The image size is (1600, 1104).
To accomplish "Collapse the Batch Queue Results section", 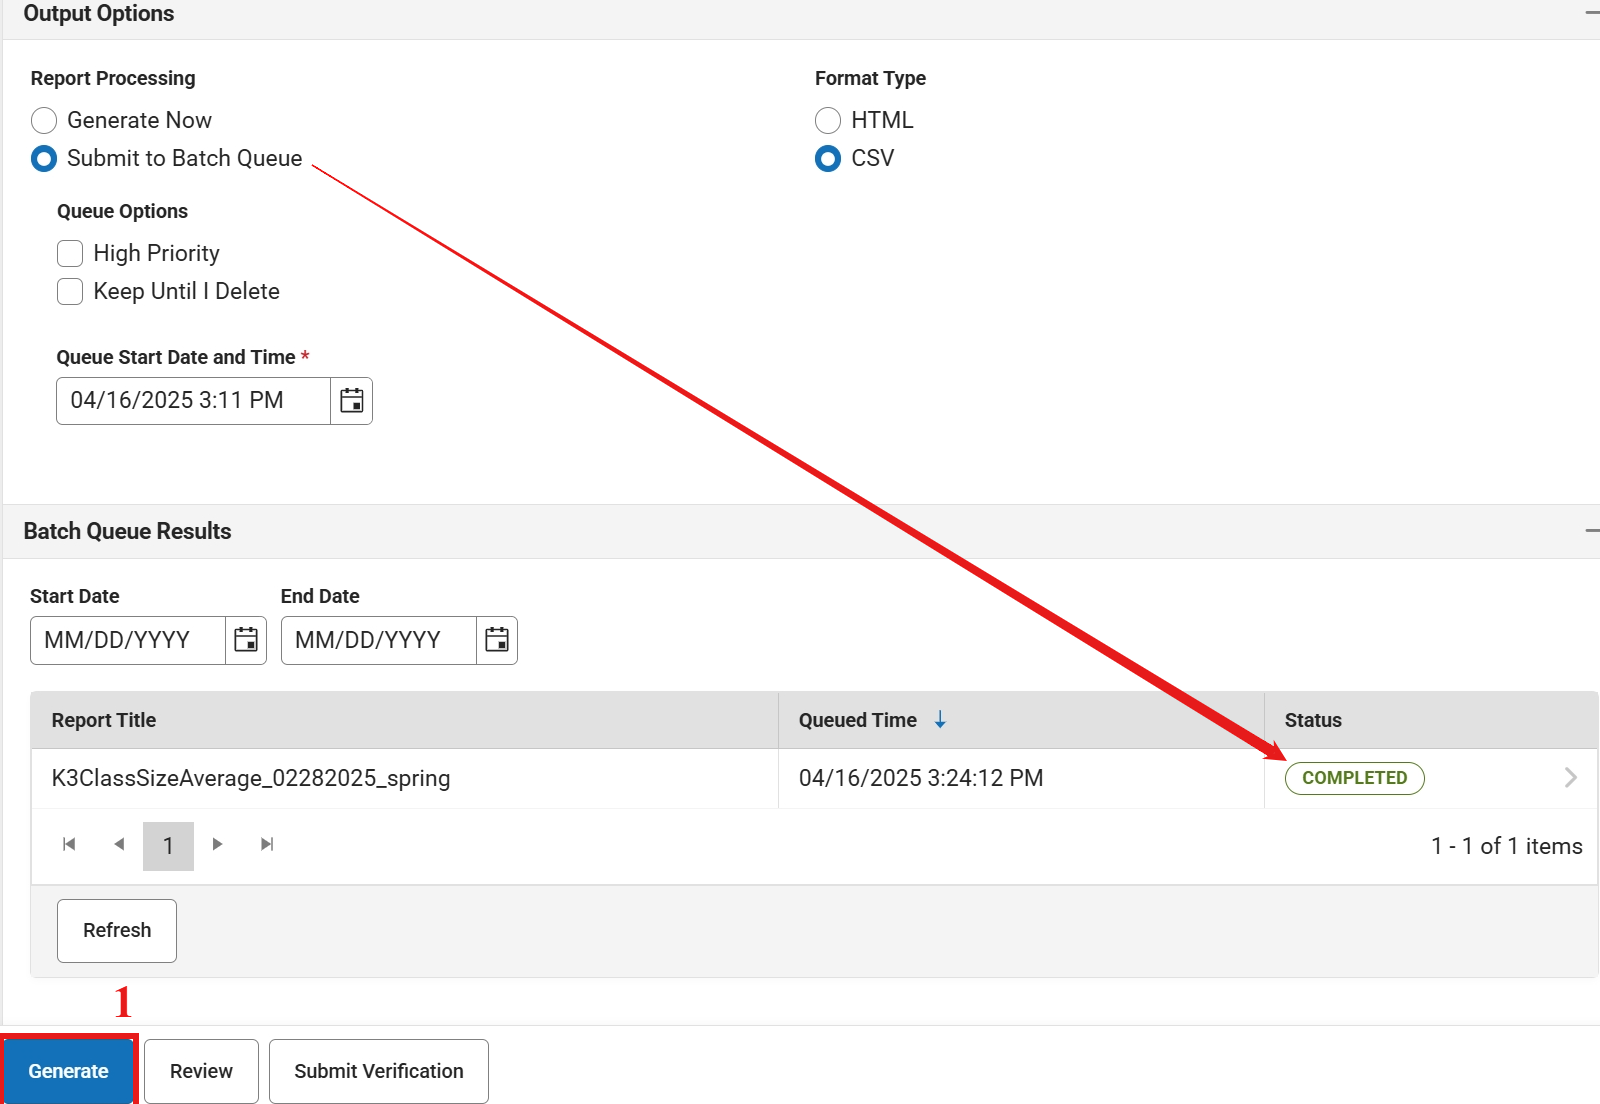I will pos(1592,531).
